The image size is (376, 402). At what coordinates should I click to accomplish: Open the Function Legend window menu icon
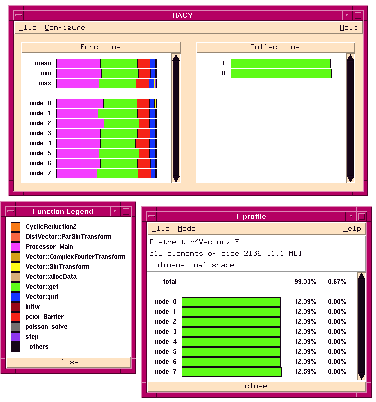[x=10, y=211]
